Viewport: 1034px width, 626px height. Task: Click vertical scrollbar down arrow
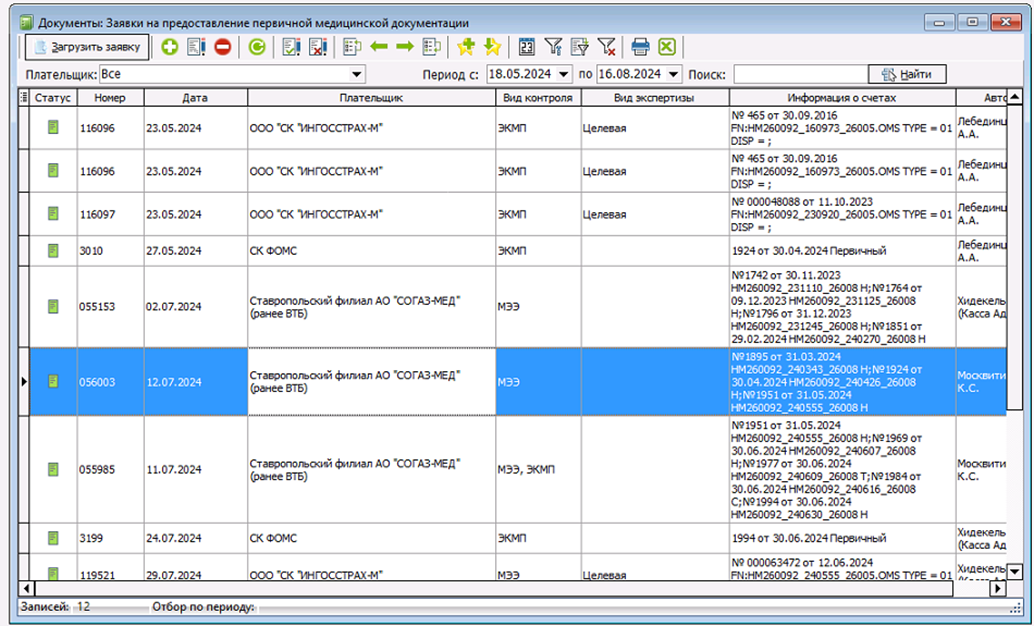pos(1015,571)
